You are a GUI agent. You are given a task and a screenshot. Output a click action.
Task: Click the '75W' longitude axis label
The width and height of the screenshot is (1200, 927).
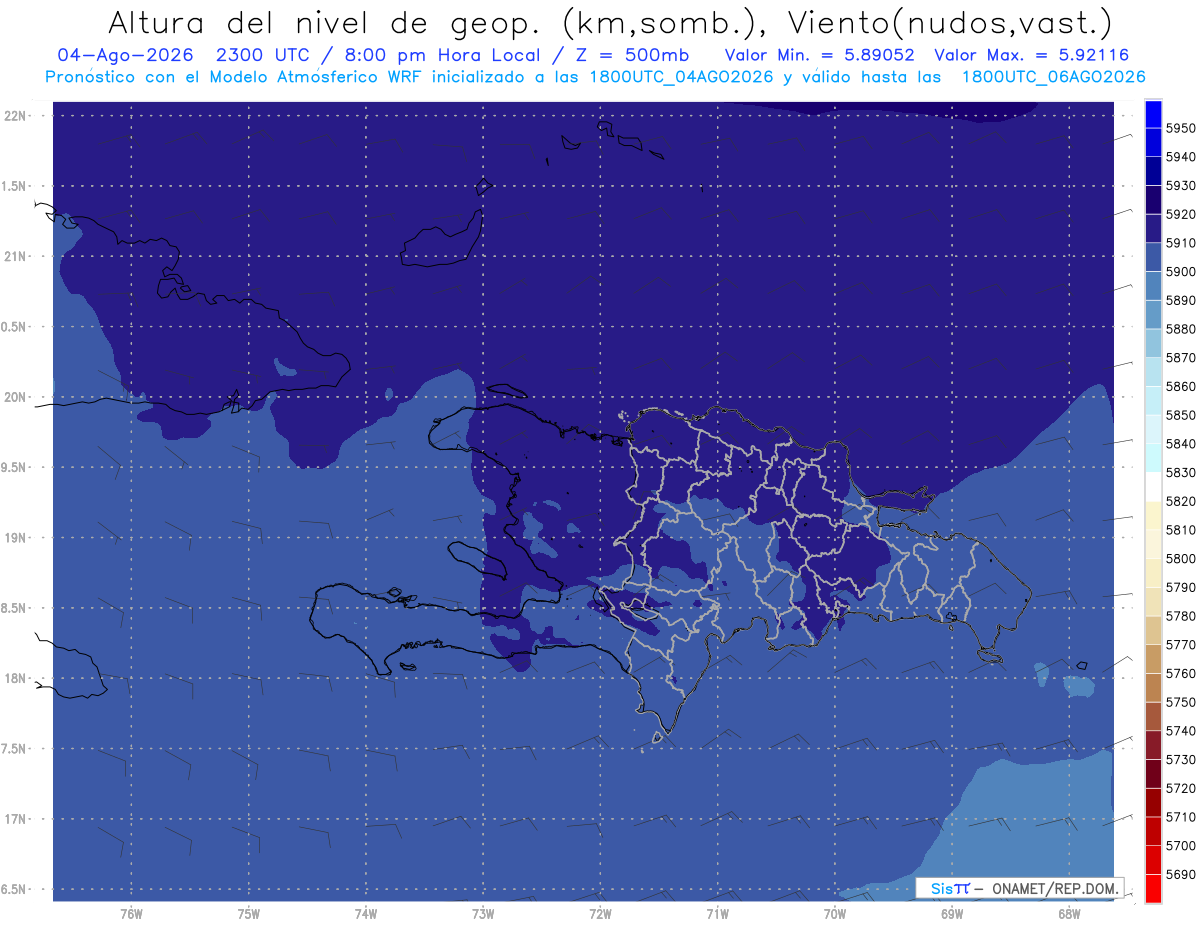pos(248,914)
